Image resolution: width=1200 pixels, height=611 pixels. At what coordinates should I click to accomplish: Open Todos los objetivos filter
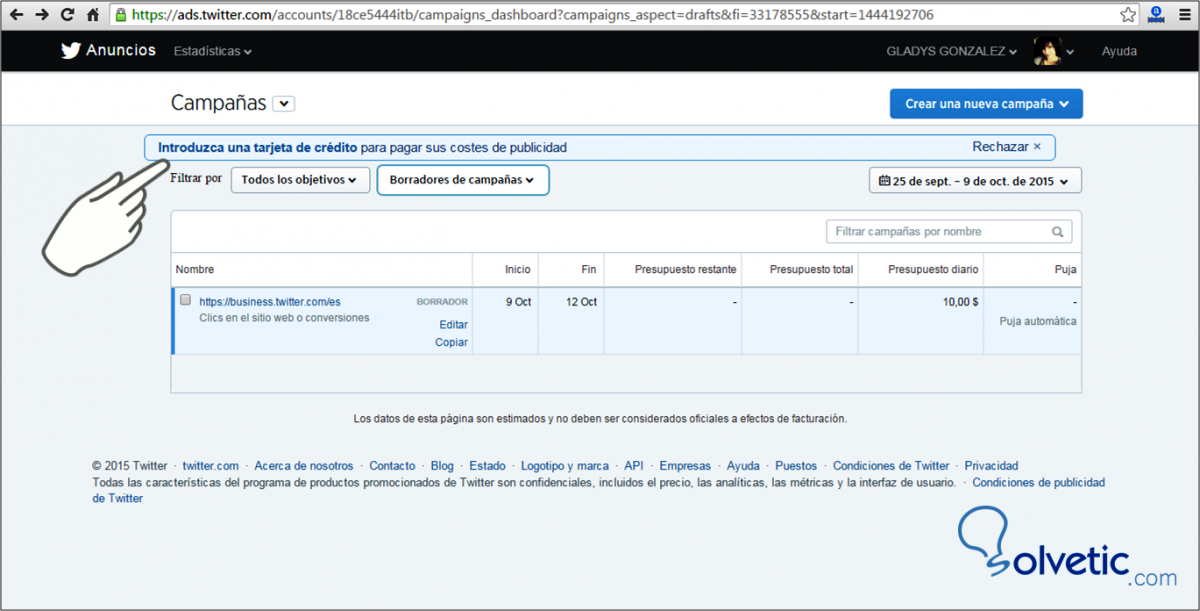(x=299, y=180)
